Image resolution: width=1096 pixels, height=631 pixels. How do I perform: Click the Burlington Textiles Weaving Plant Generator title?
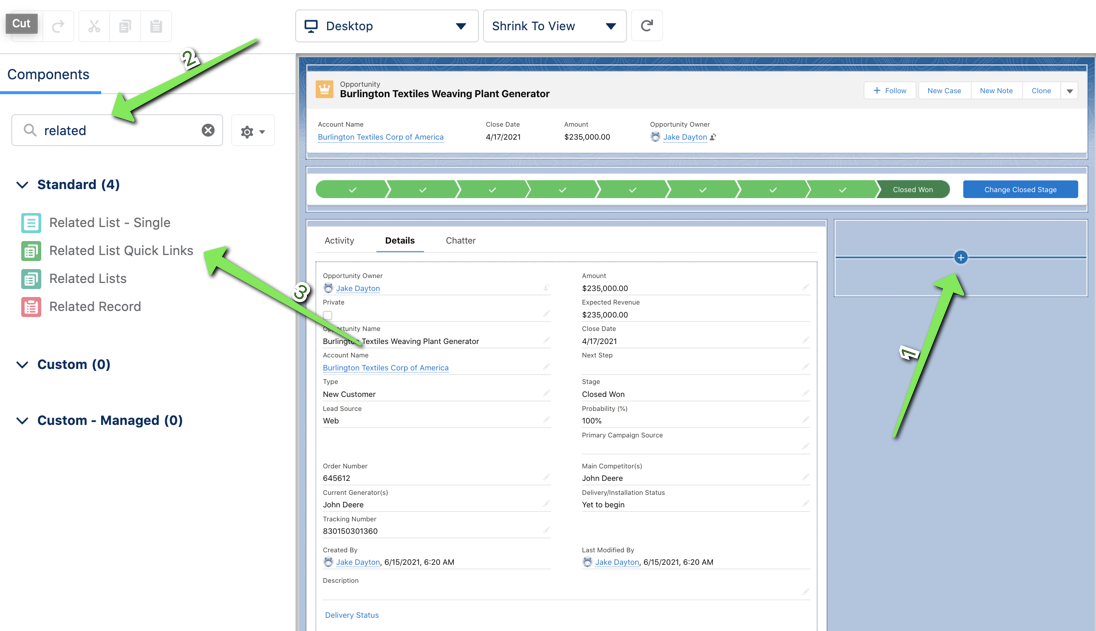point(445,94)
